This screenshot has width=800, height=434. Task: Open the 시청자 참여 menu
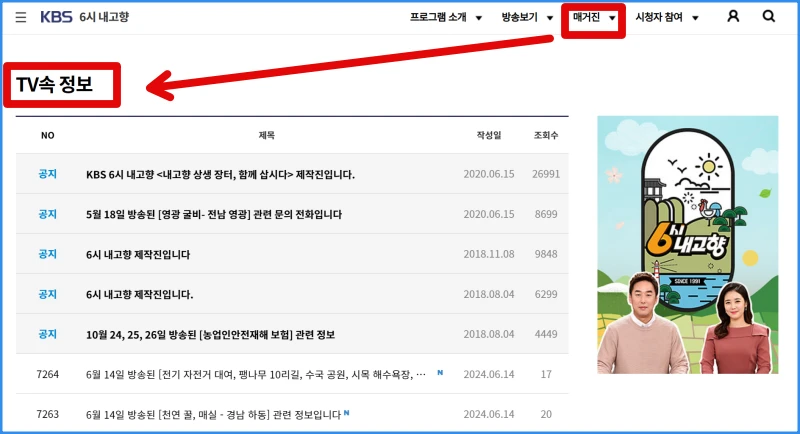click(x=659, y=17)
